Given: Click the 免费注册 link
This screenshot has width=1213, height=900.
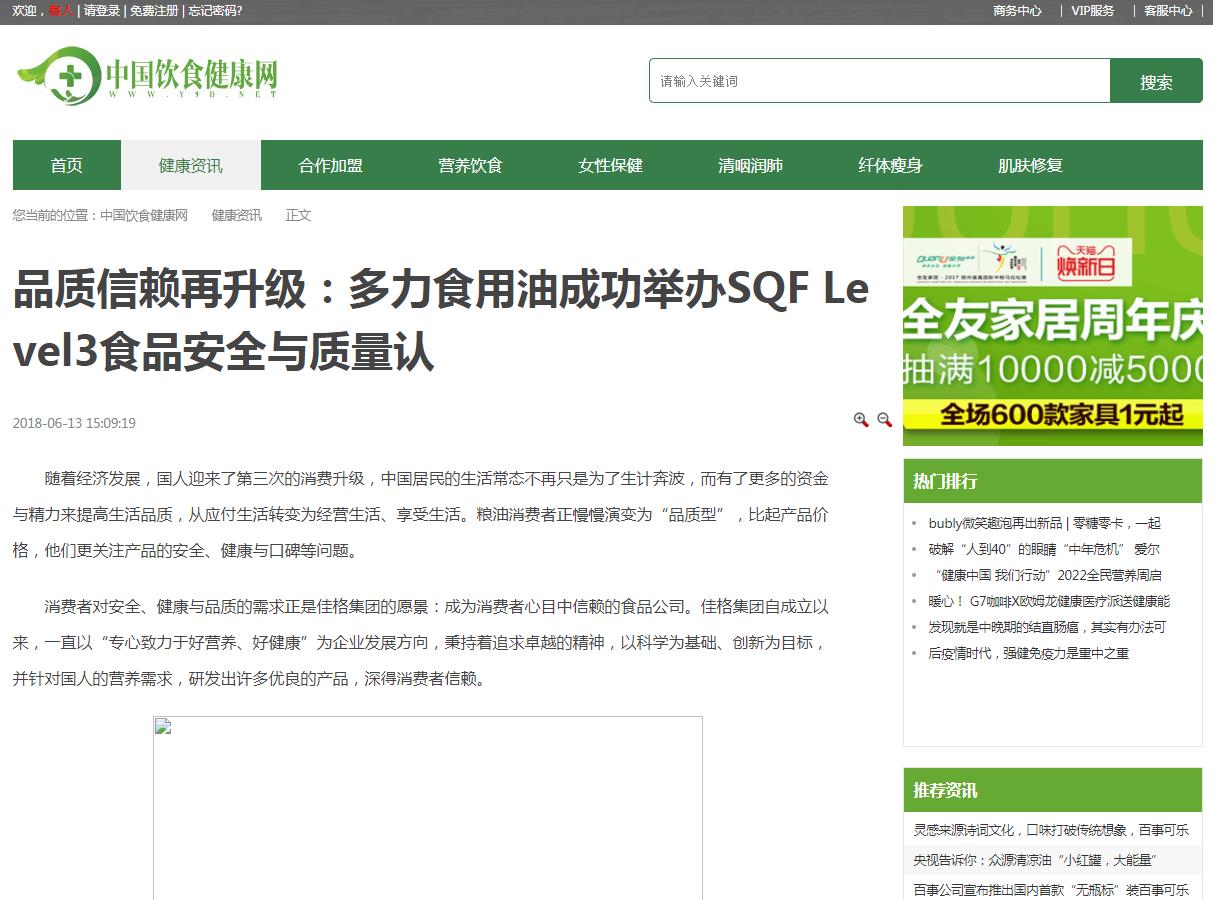Looking at the screenshot, I should [x=154, y=11].
